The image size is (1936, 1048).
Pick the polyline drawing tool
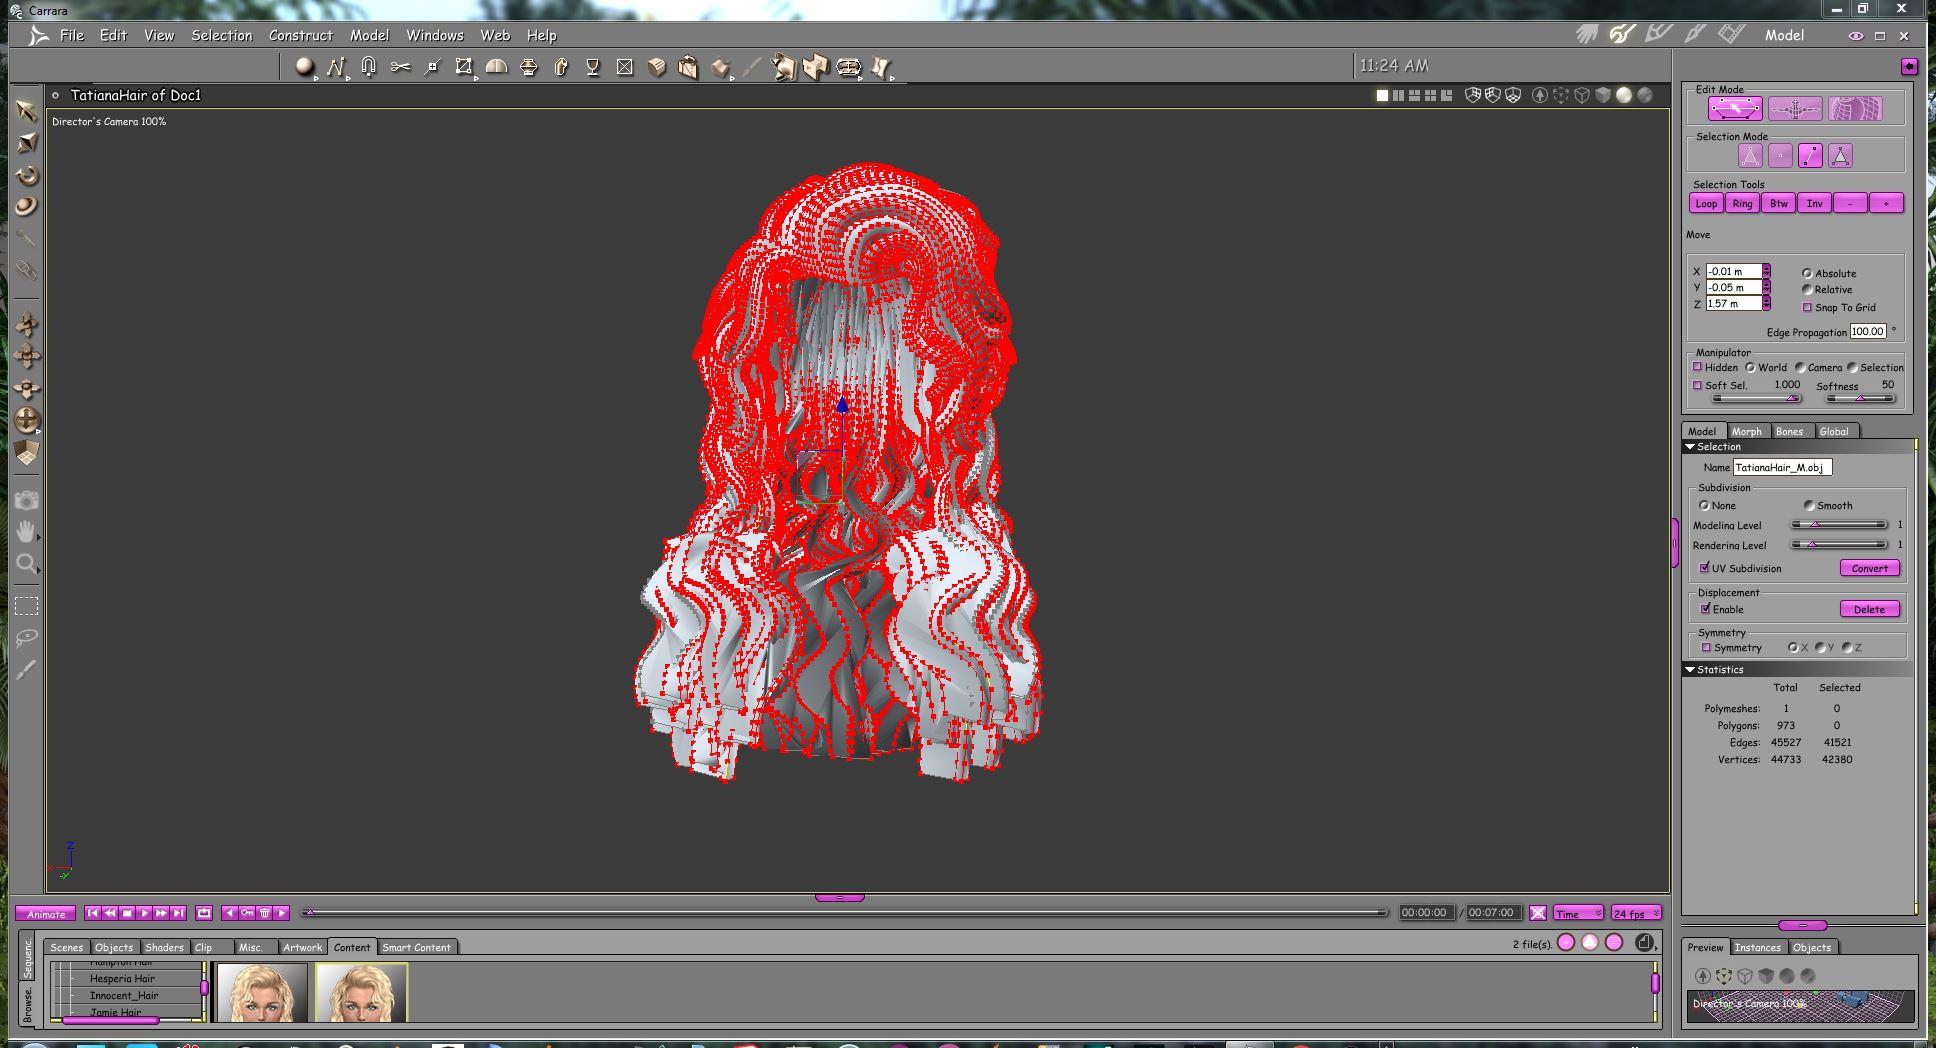(x=336, y=67)
